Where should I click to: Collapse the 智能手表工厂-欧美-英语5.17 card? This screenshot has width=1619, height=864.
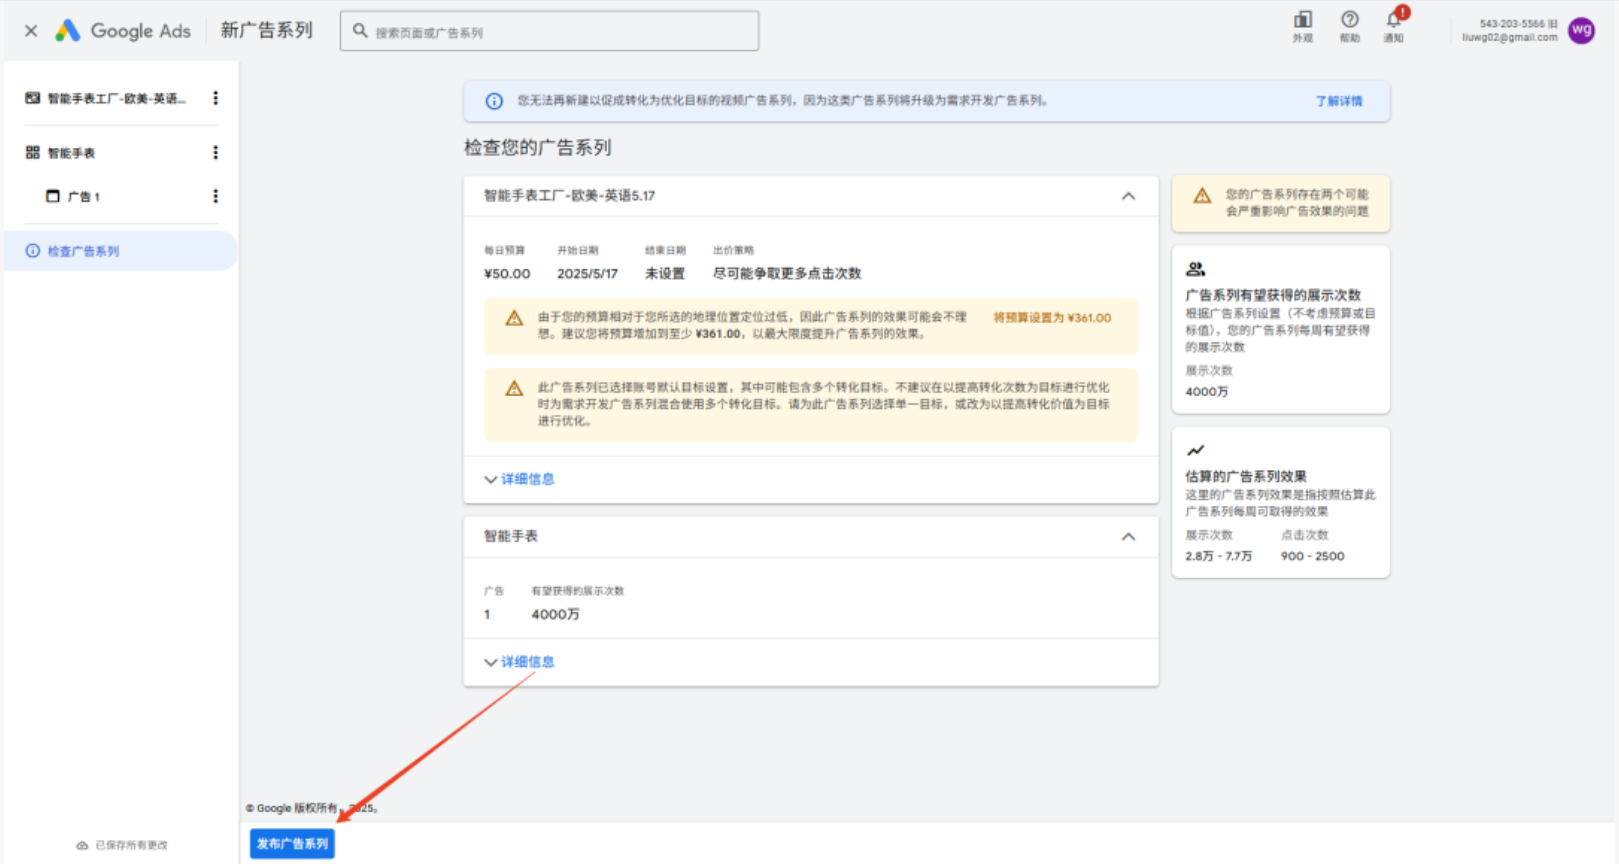[1128, 196]
